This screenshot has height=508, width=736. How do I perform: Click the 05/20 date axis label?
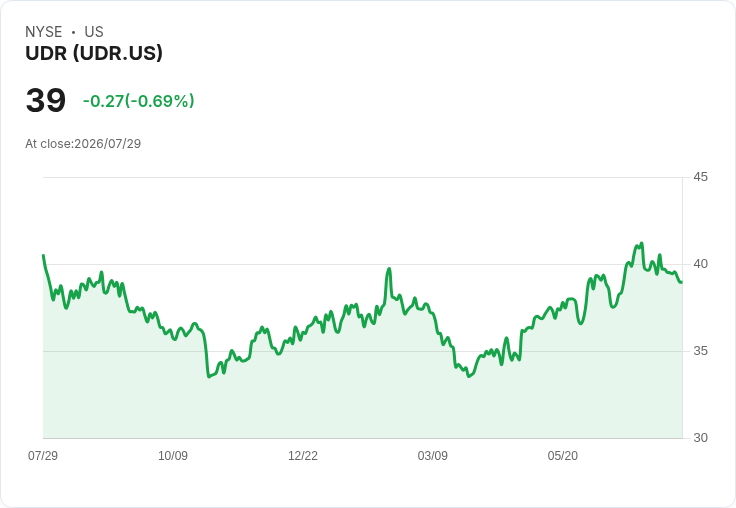tap(563, 455)
